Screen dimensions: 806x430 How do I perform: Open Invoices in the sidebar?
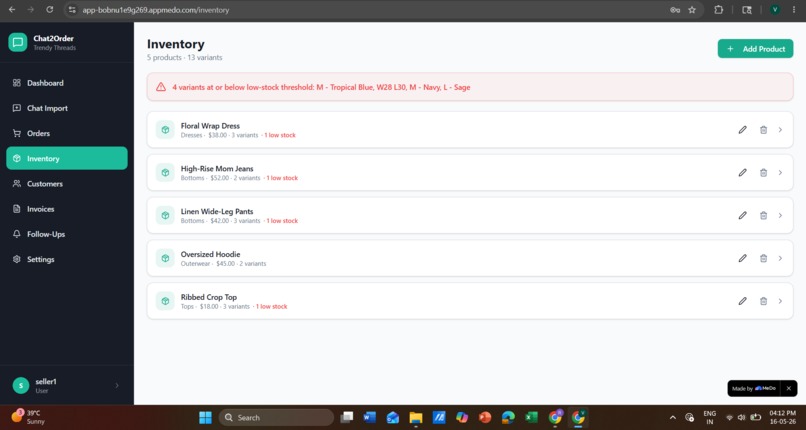(x=67, y=209)
